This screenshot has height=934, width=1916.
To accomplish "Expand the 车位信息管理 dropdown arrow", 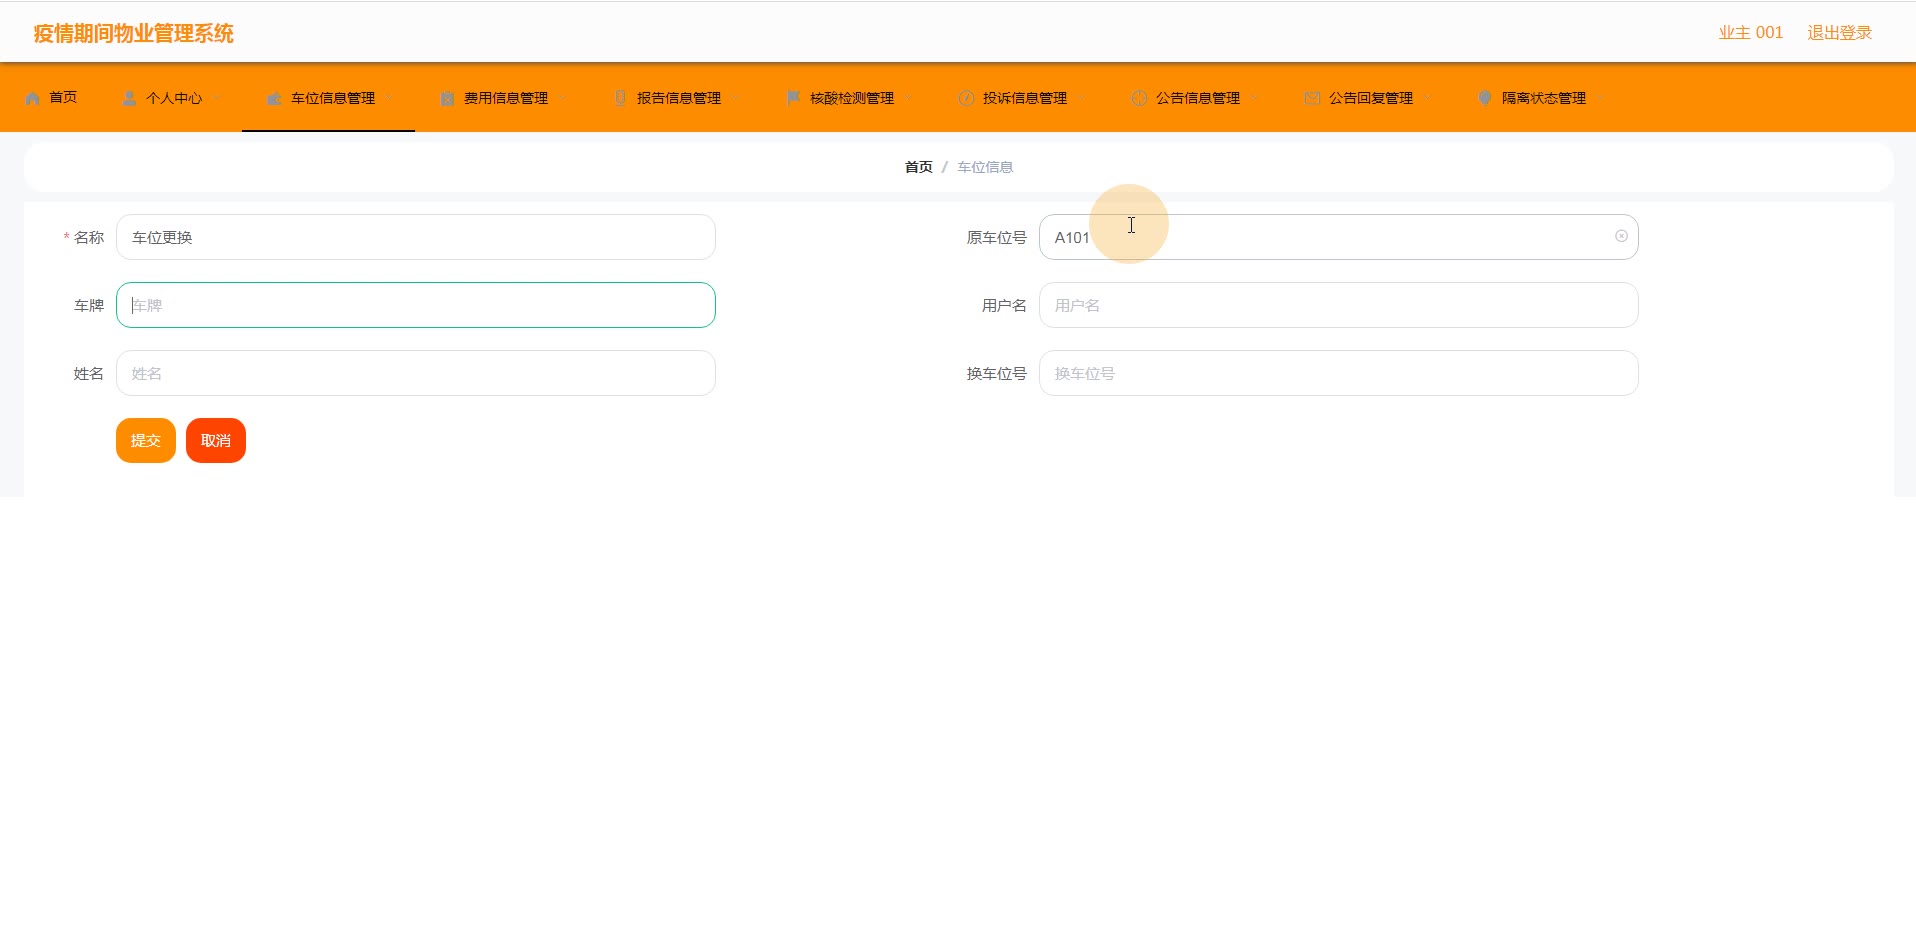I will (390, 98).
